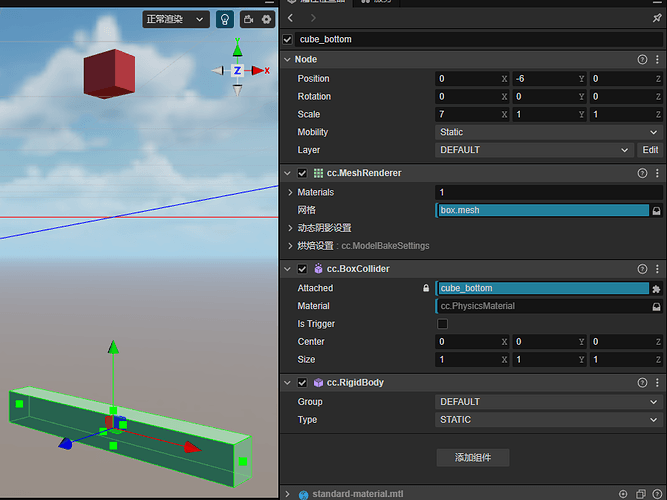Open cc.BoxCollider help icon

point(642,269)
